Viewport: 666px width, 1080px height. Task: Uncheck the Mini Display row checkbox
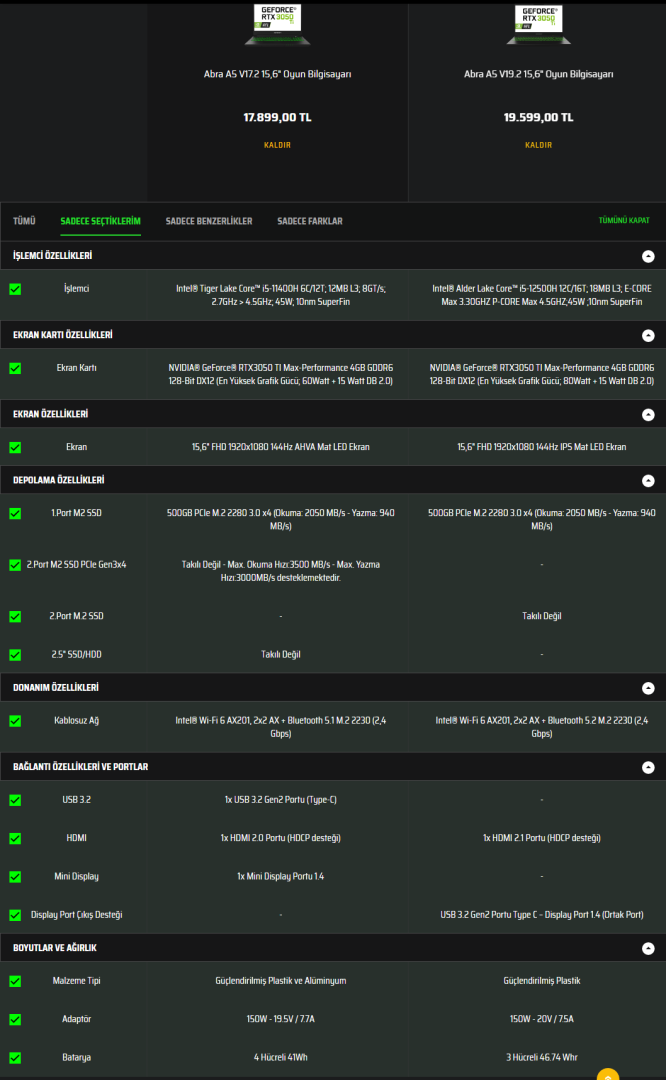coord(15,877)
